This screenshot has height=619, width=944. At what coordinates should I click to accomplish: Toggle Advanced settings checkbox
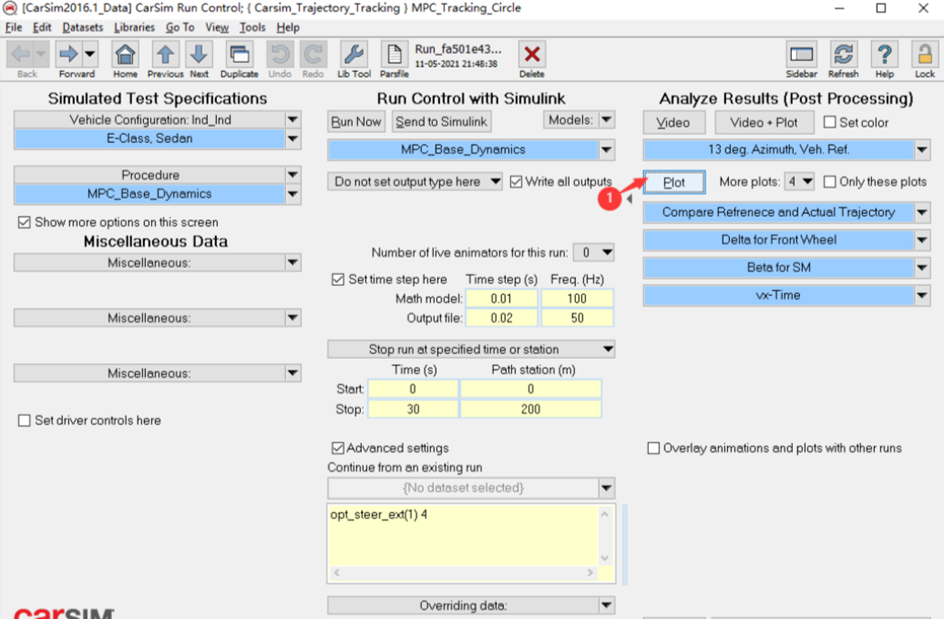338,448
